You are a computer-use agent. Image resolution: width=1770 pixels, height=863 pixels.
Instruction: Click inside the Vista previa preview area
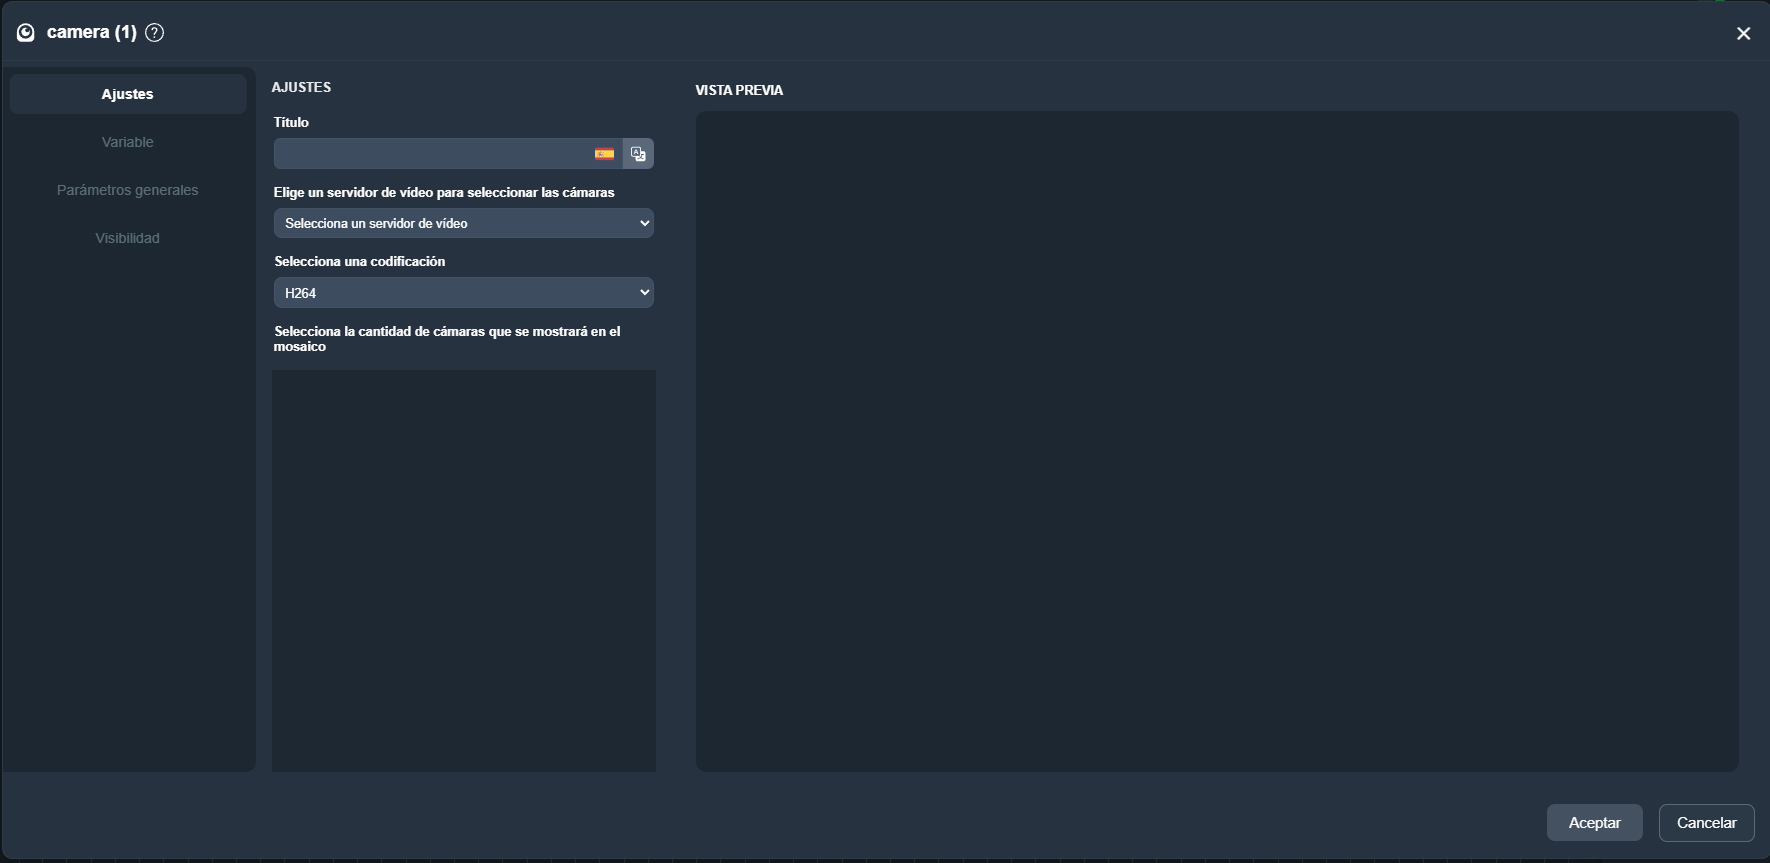[x=1216, y=441]
